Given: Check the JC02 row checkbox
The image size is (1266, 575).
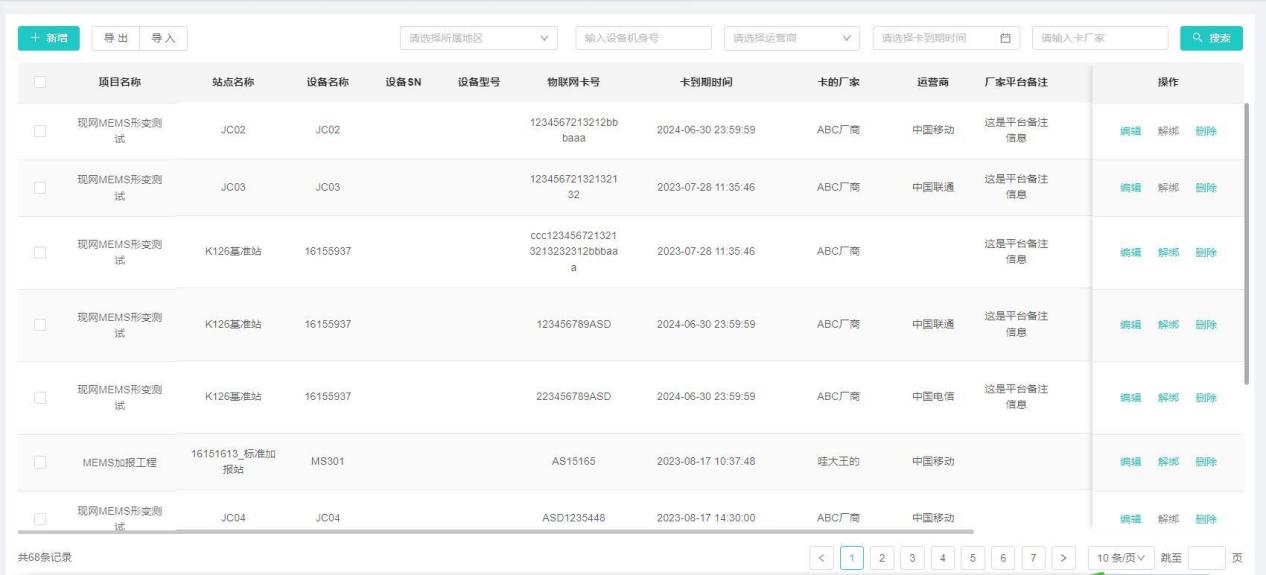Looking at the screenshot, I should 41,131.
